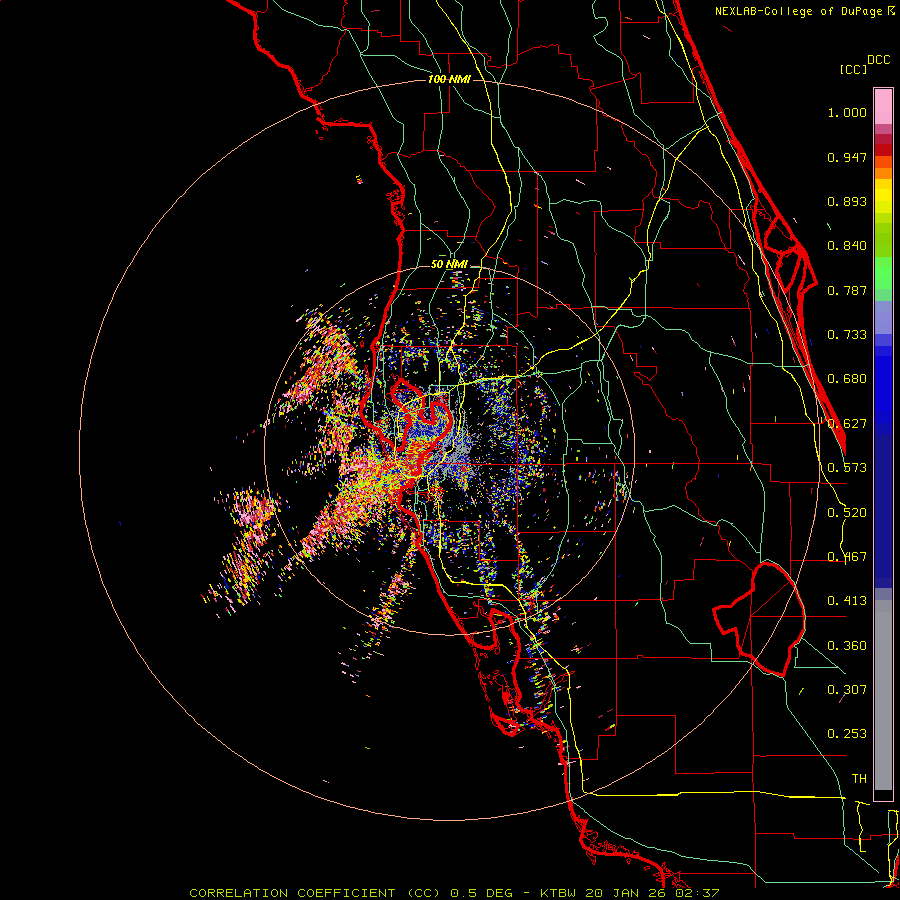The image size is (900, 900).
Task: Select the 0.947 scale value
Action: coord(847,157)
